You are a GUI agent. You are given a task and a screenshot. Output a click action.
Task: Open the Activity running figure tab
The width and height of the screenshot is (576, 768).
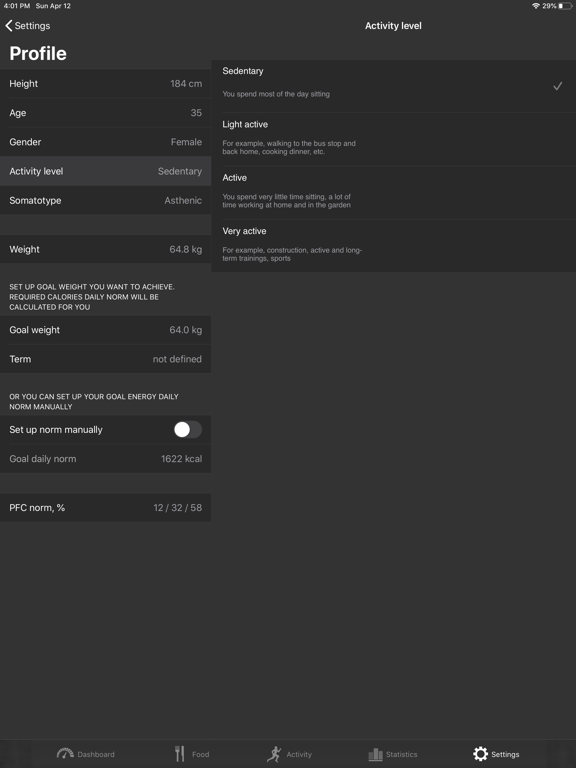coord(289,754)
